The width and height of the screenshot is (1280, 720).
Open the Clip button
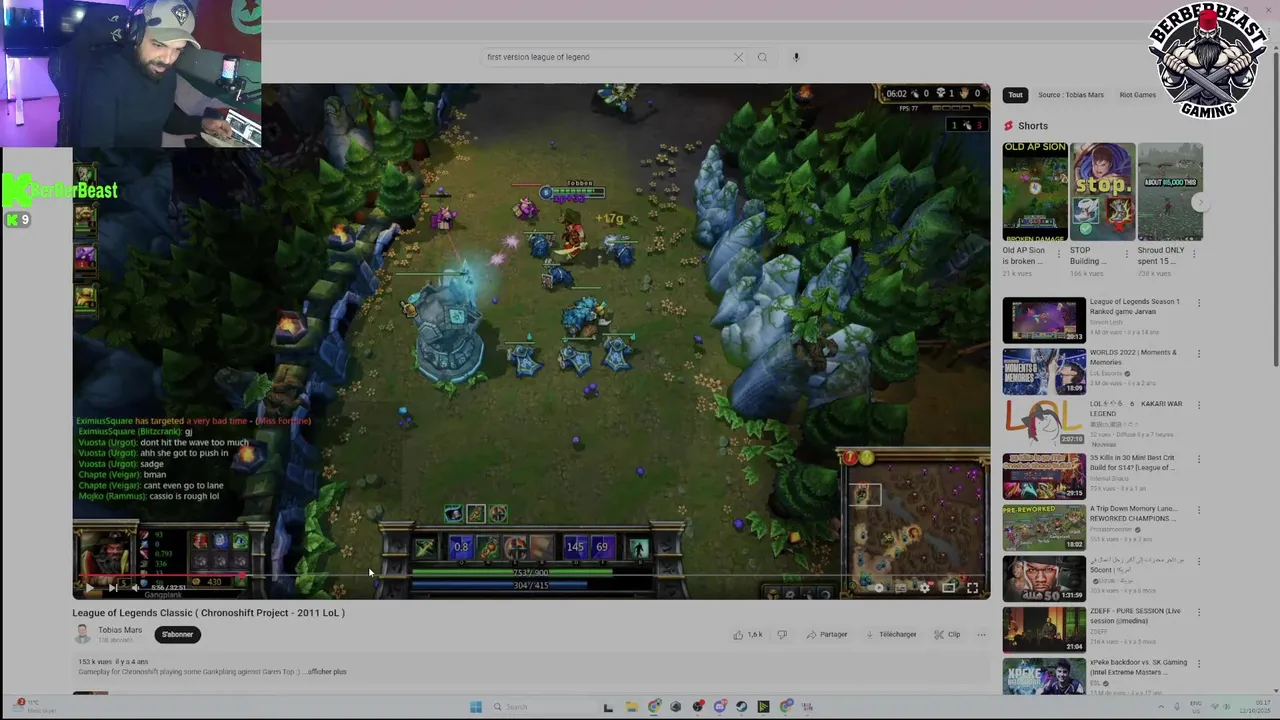tap(947, 634)
